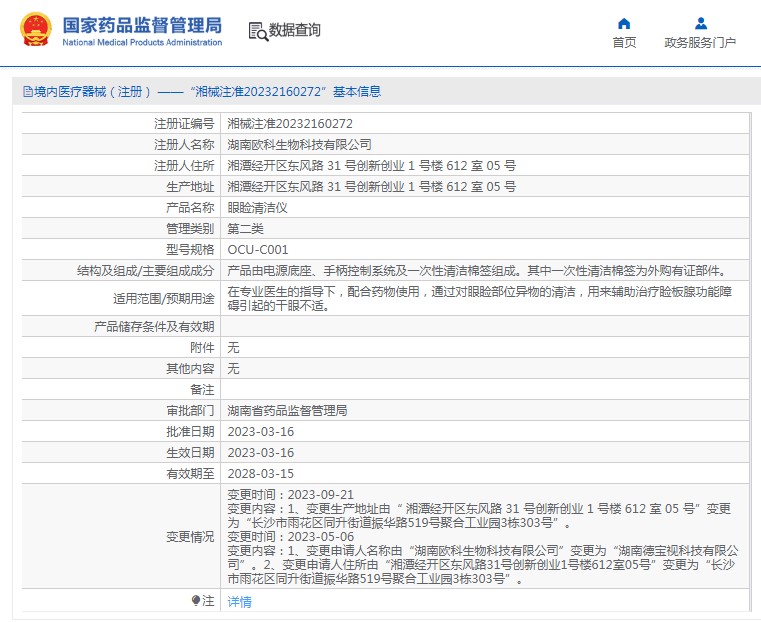Click the 境内医疗器械 basic info header bar
Screen dimensions: 761x622
coord(380,91)
